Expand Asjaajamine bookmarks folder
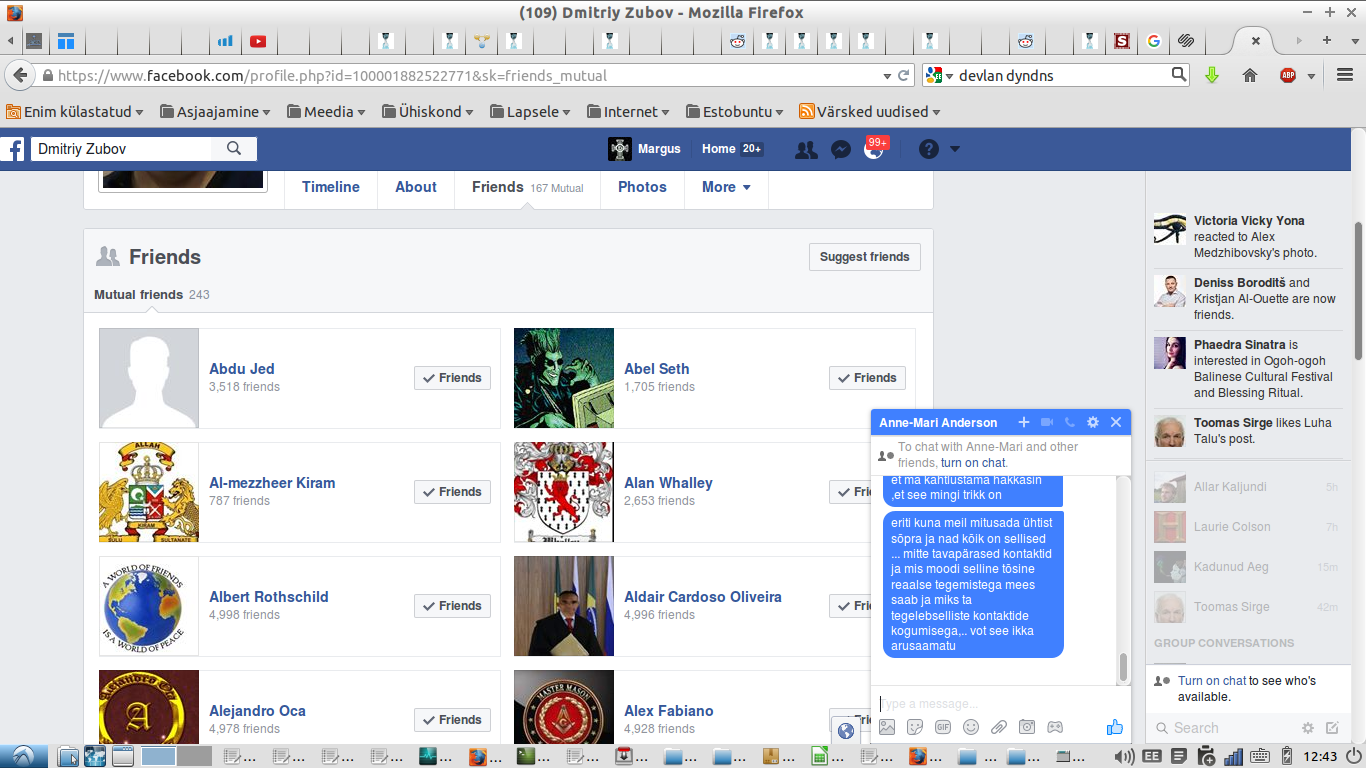 tap(216, 112)
